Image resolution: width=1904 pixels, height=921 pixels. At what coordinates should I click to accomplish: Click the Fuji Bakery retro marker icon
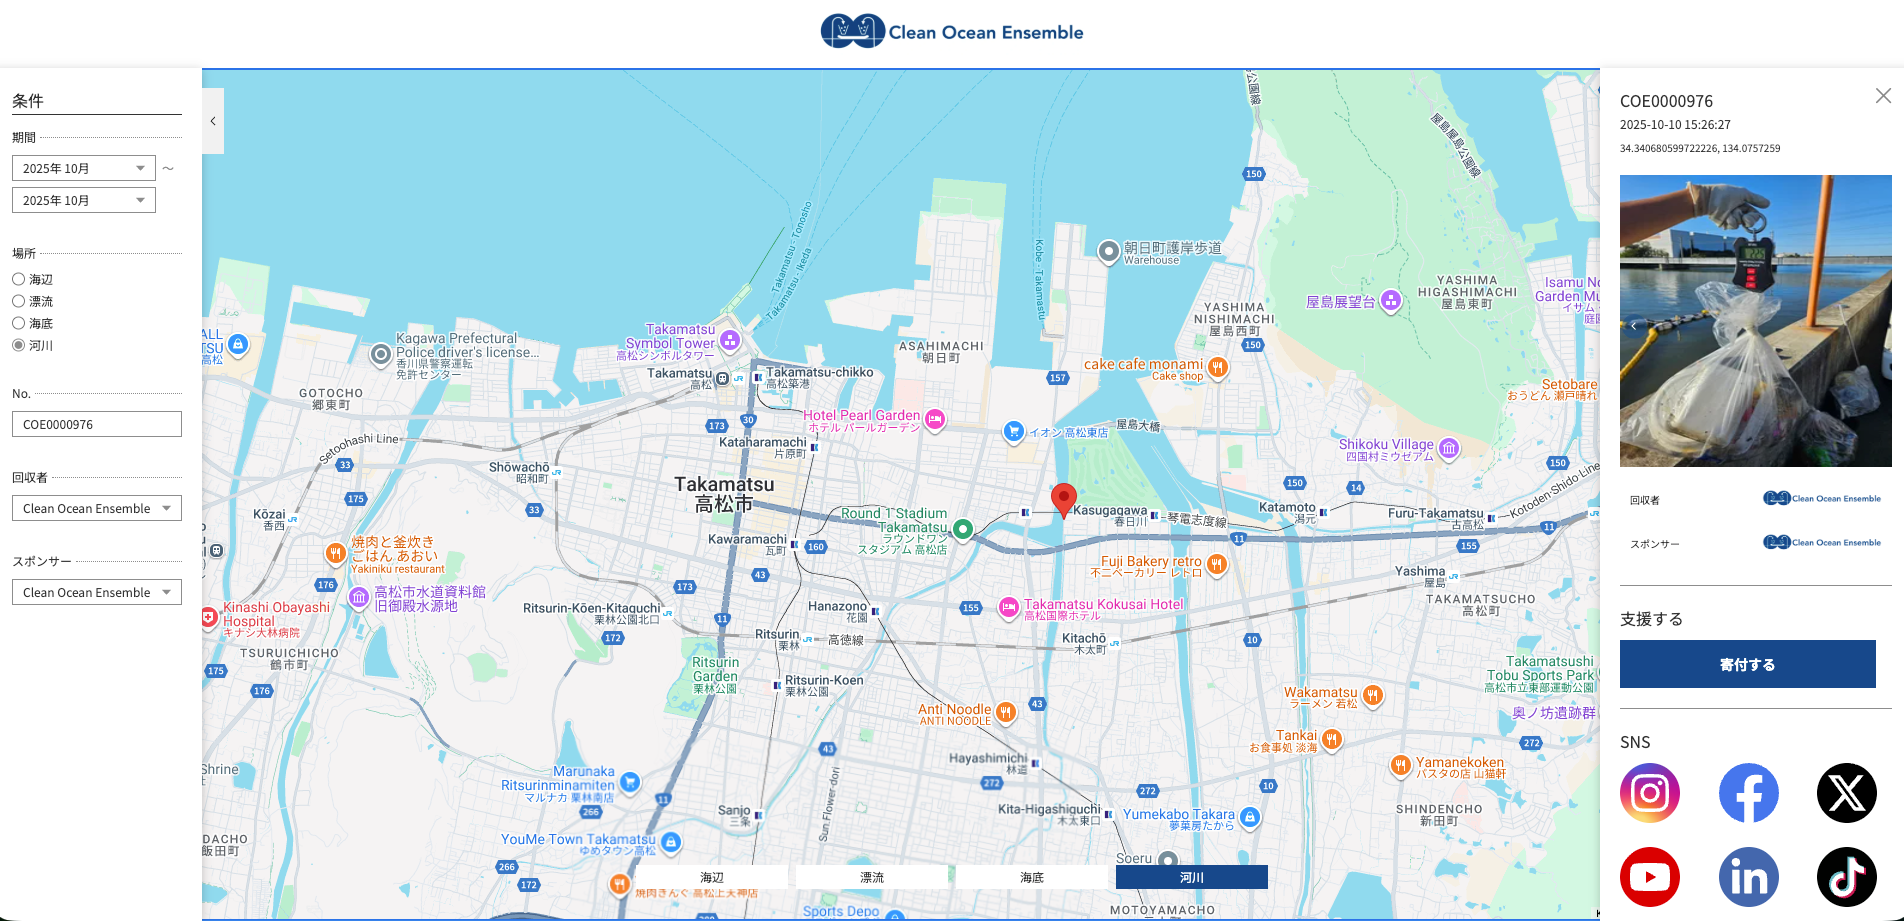[x=1216, y=564]
